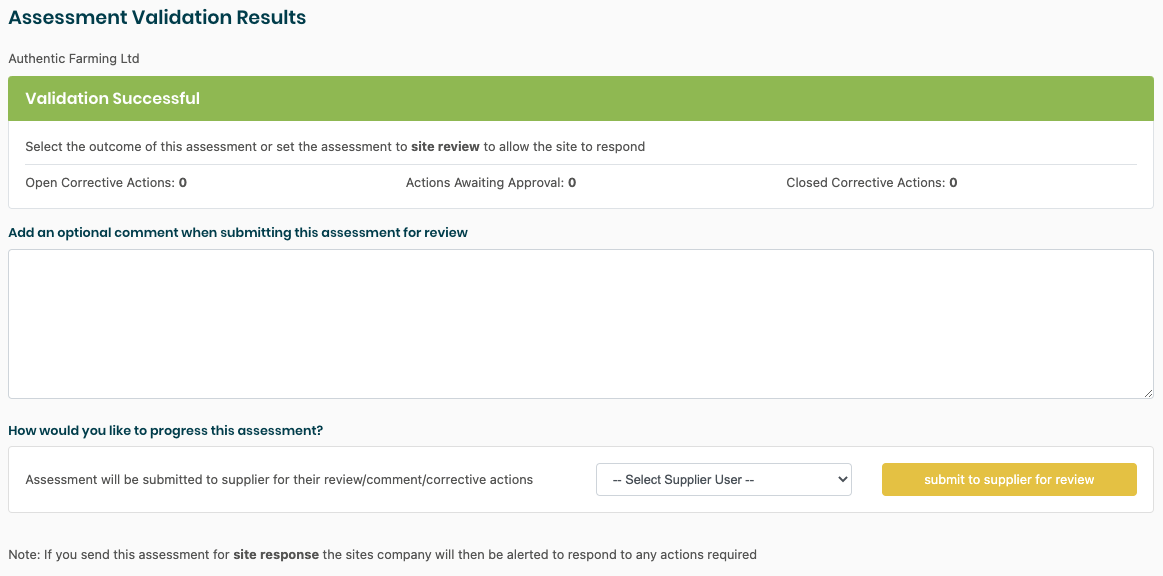This screenshot has width=1163, height=576.
Task: Click the Closed Corrective Actions label
Action: point(866,183)
